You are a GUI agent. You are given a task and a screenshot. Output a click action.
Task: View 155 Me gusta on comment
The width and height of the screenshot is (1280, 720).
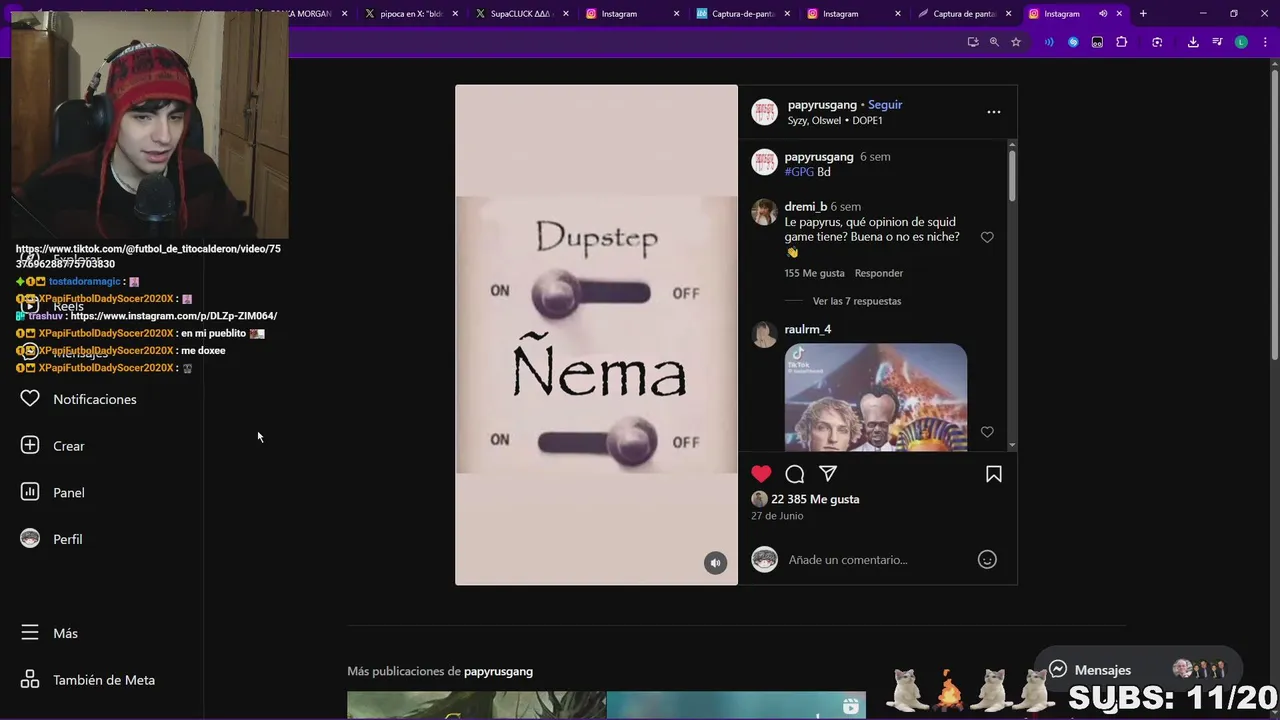pyautogui.click(x=815, y=273)
